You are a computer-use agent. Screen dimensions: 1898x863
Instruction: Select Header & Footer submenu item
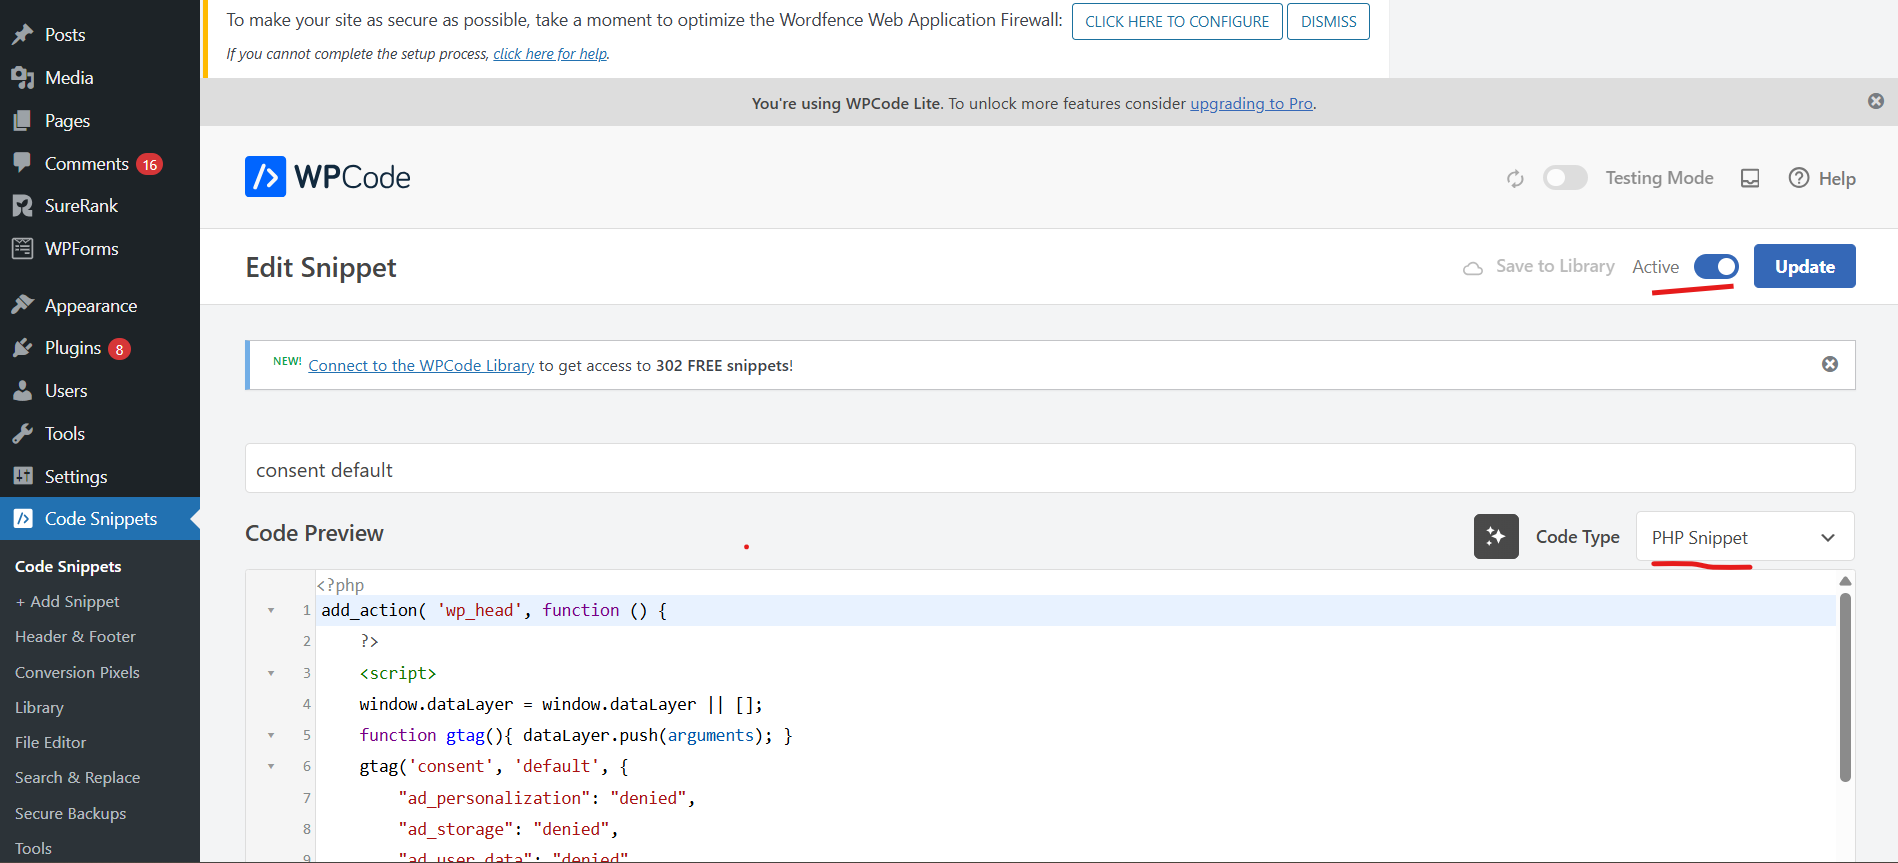click(x=75, y=636)
